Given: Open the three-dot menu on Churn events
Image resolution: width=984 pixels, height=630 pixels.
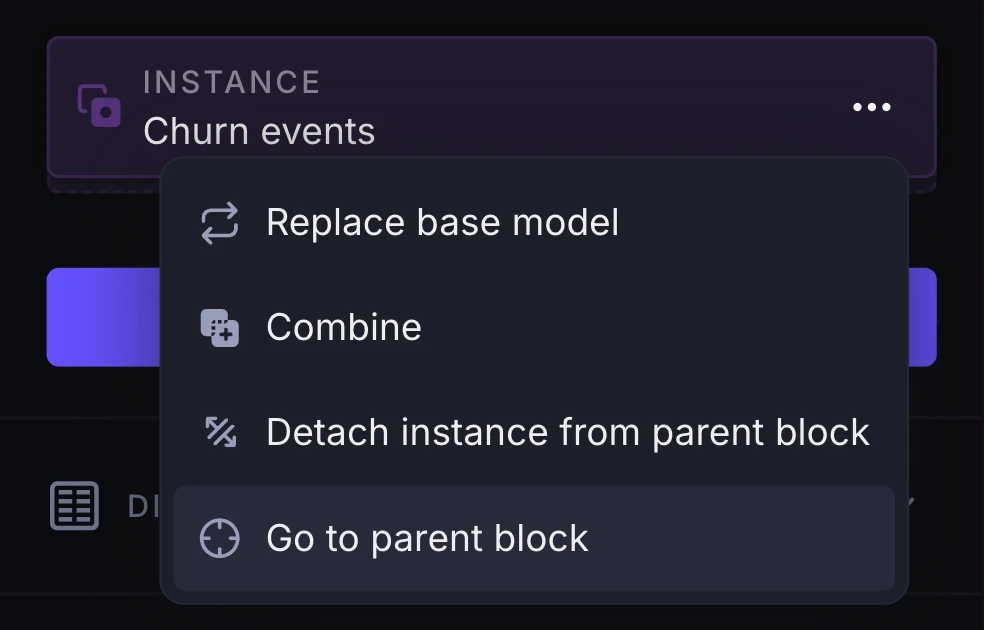Looking at the screenshot, I should (871, 107).
